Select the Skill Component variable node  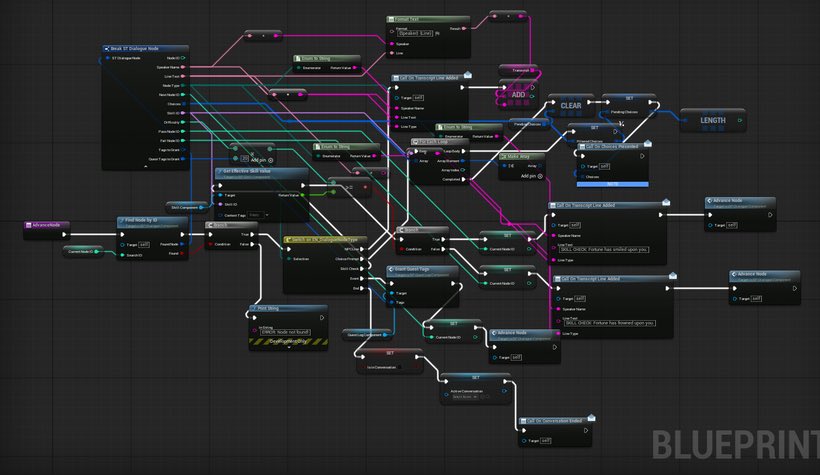coord(187,207)
